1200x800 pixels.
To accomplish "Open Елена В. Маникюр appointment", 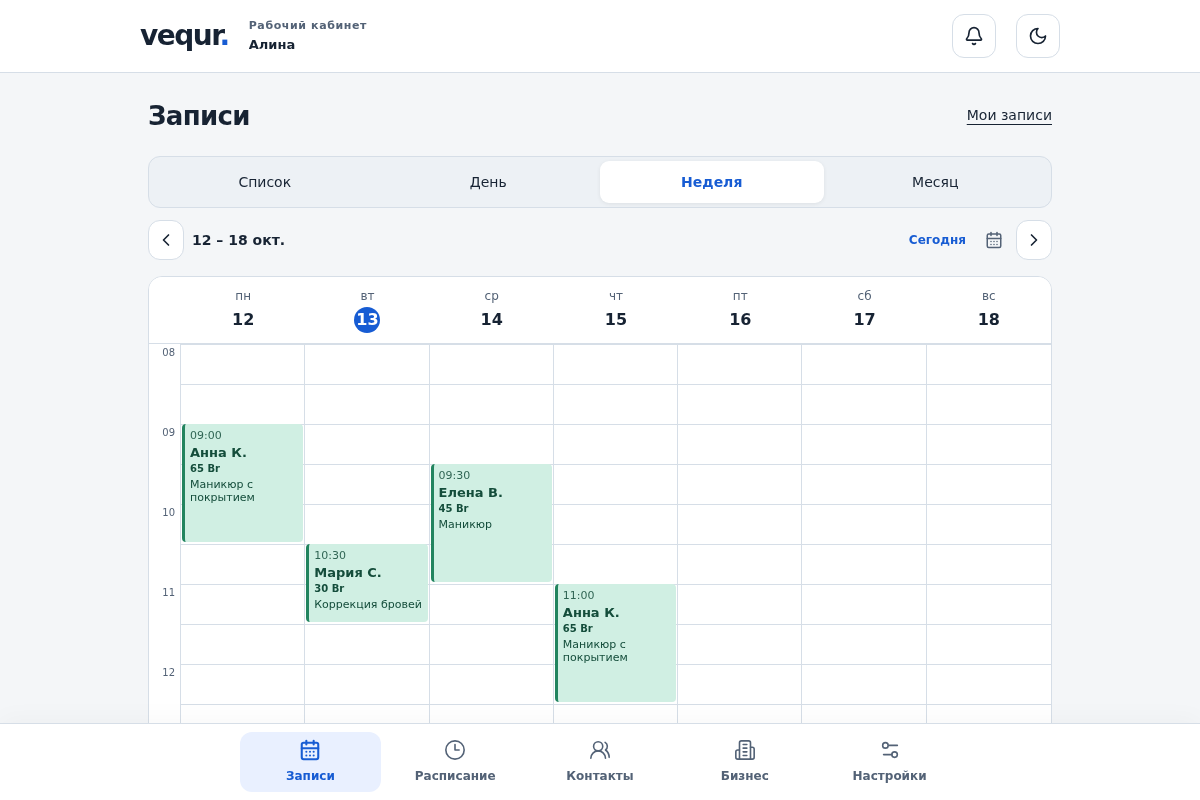I will point(491,523).
